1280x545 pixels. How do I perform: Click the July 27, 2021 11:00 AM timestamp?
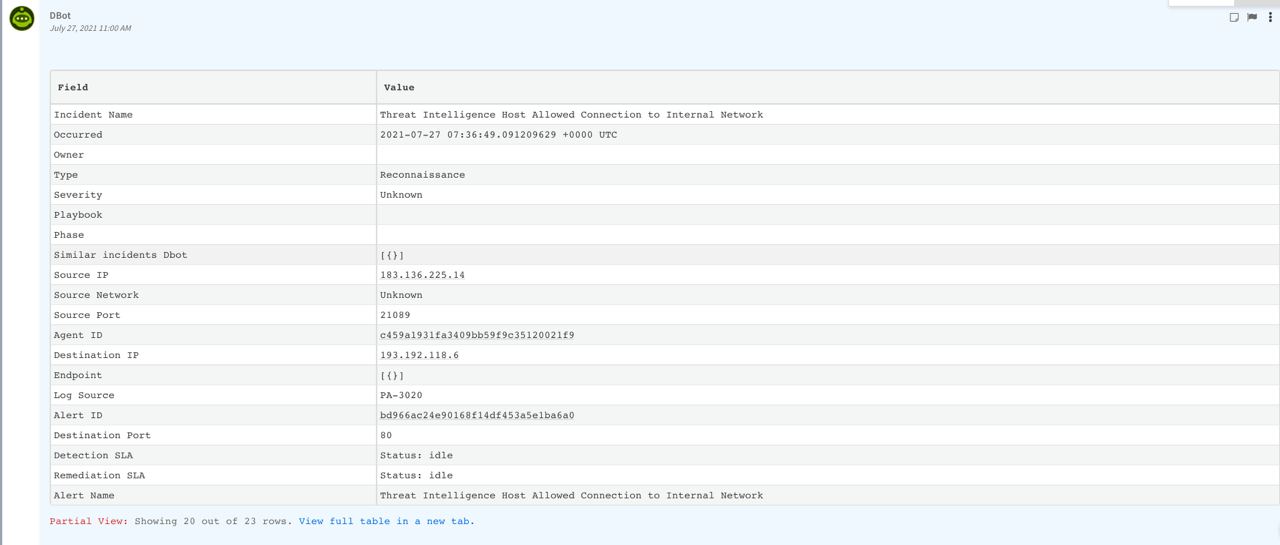click(x=90, y=28)
